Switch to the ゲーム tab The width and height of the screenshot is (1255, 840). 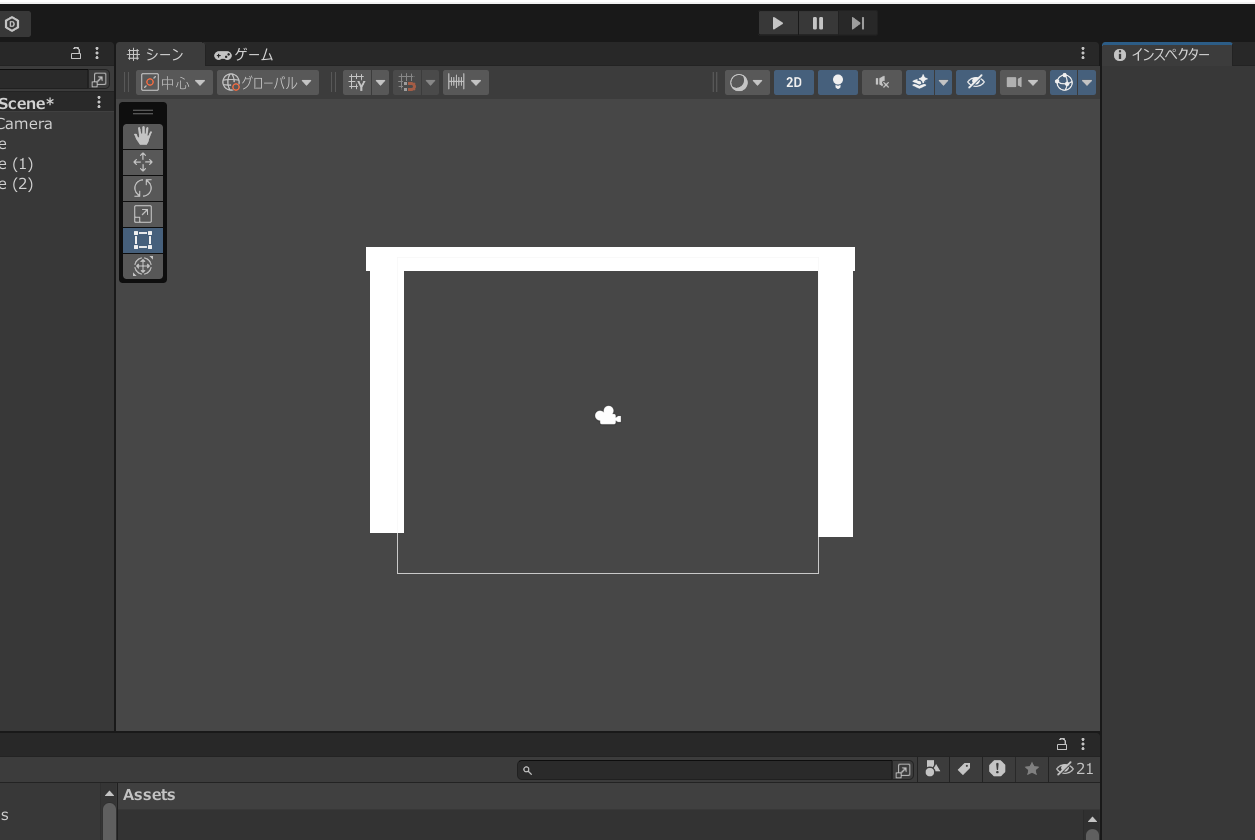(244, 55)
